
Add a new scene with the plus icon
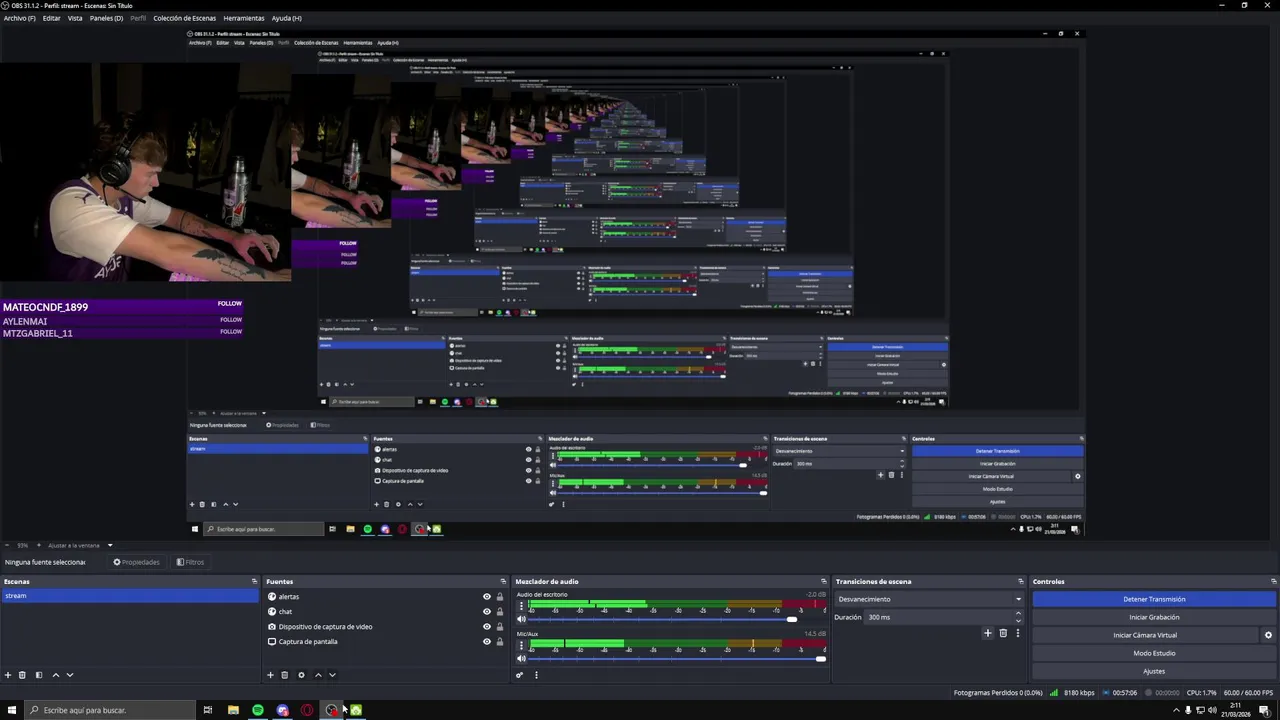(8, 675)
